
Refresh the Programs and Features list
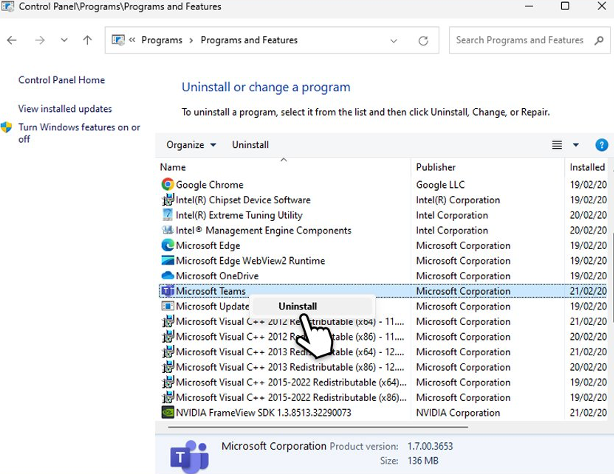click(423, 41)
